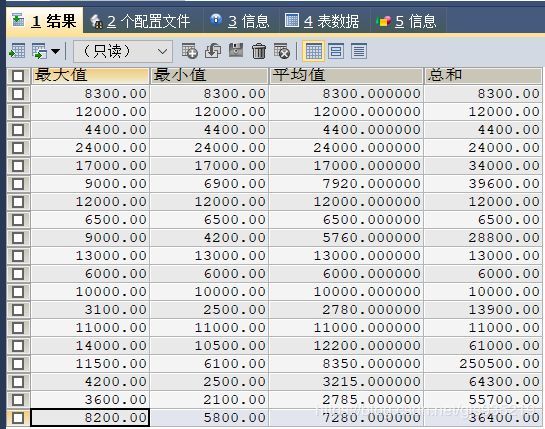Image resolution: width=545 pixels, height=429 pixels.
Task: Select the cell 7920.000000
Action: [x=346, y=184]
